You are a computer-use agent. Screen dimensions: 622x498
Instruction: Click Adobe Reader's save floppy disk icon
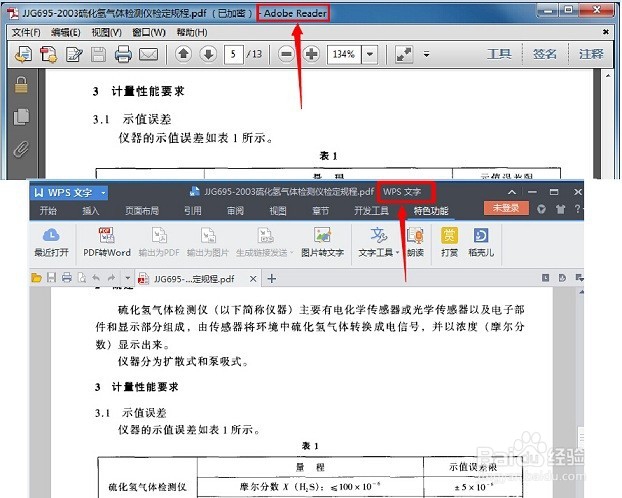98,54
